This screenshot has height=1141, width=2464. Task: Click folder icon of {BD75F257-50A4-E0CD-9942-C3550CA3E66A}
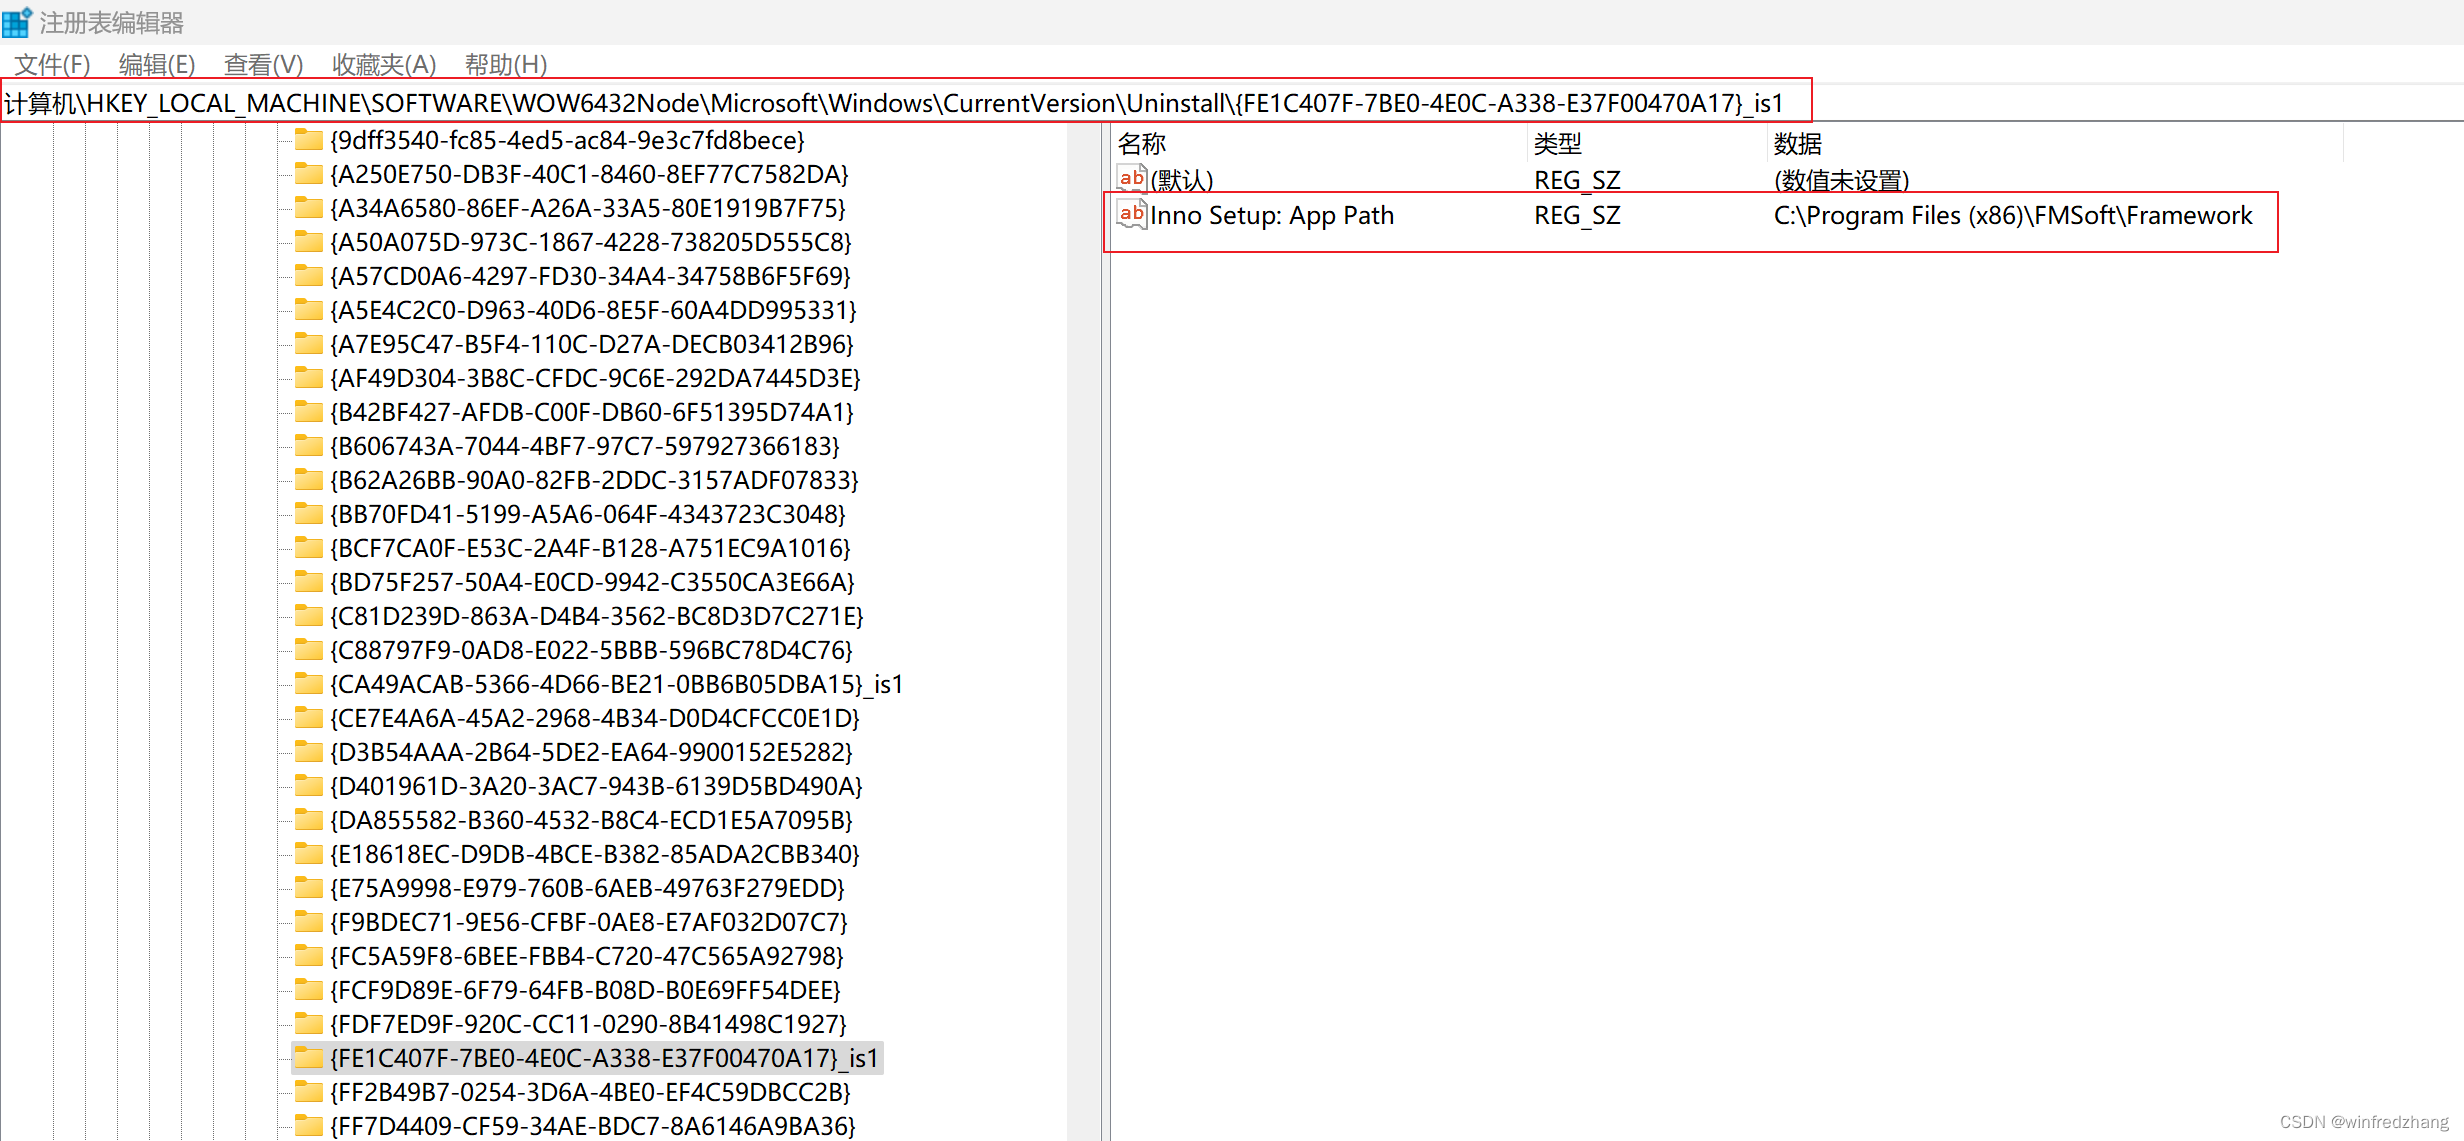click(x=309, y=581)
